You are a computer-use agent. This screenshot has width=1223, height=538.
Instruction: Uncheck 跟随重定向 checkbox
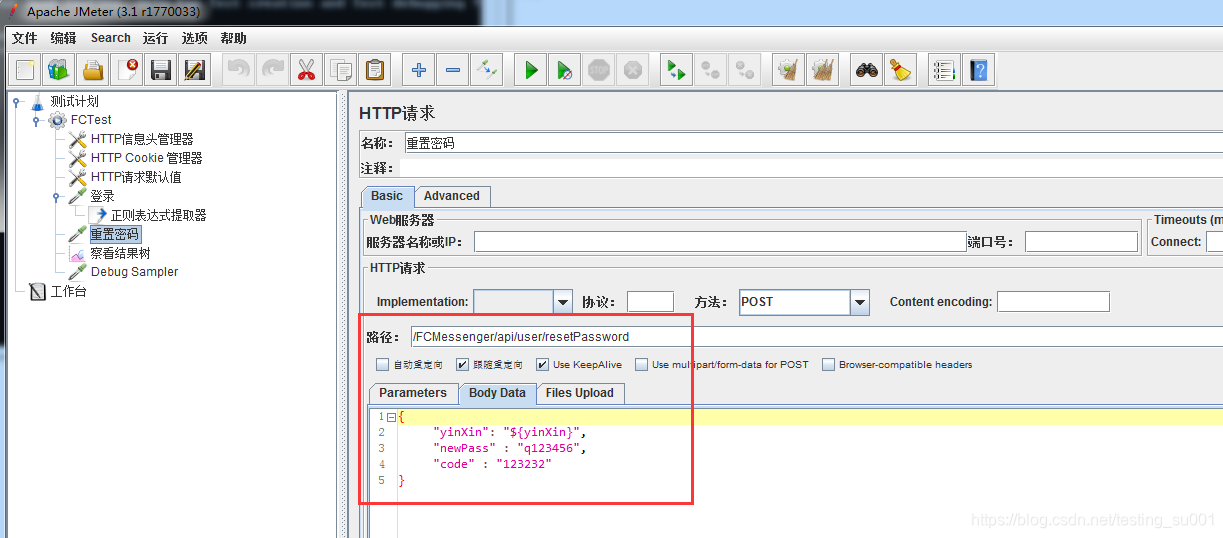click(462, 365)
